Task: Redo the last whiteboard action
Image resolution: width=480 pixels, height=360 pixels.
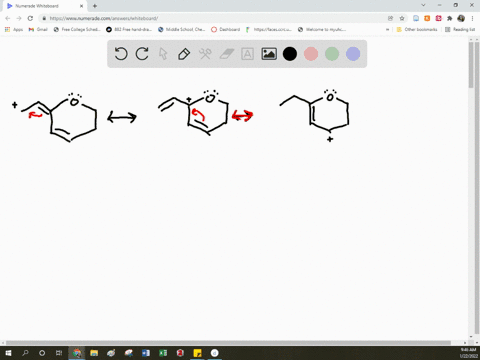Action: pos(142,54)
